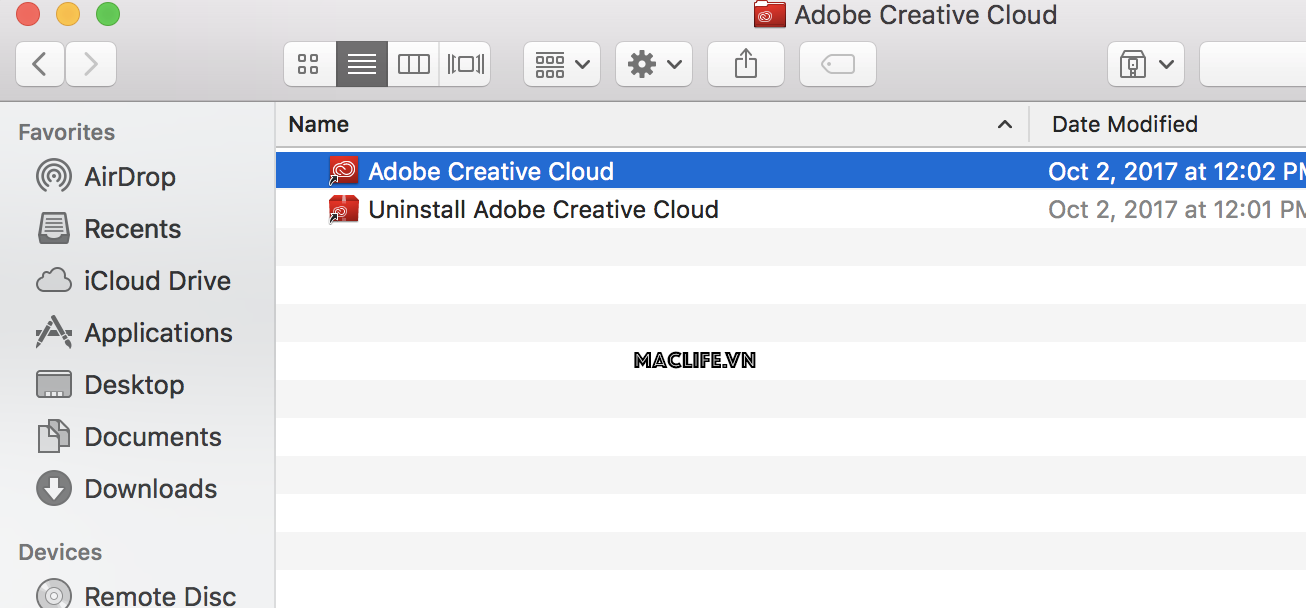1306x608 pixels.
Task: Select the list view icon
Action: pos(362,63)
